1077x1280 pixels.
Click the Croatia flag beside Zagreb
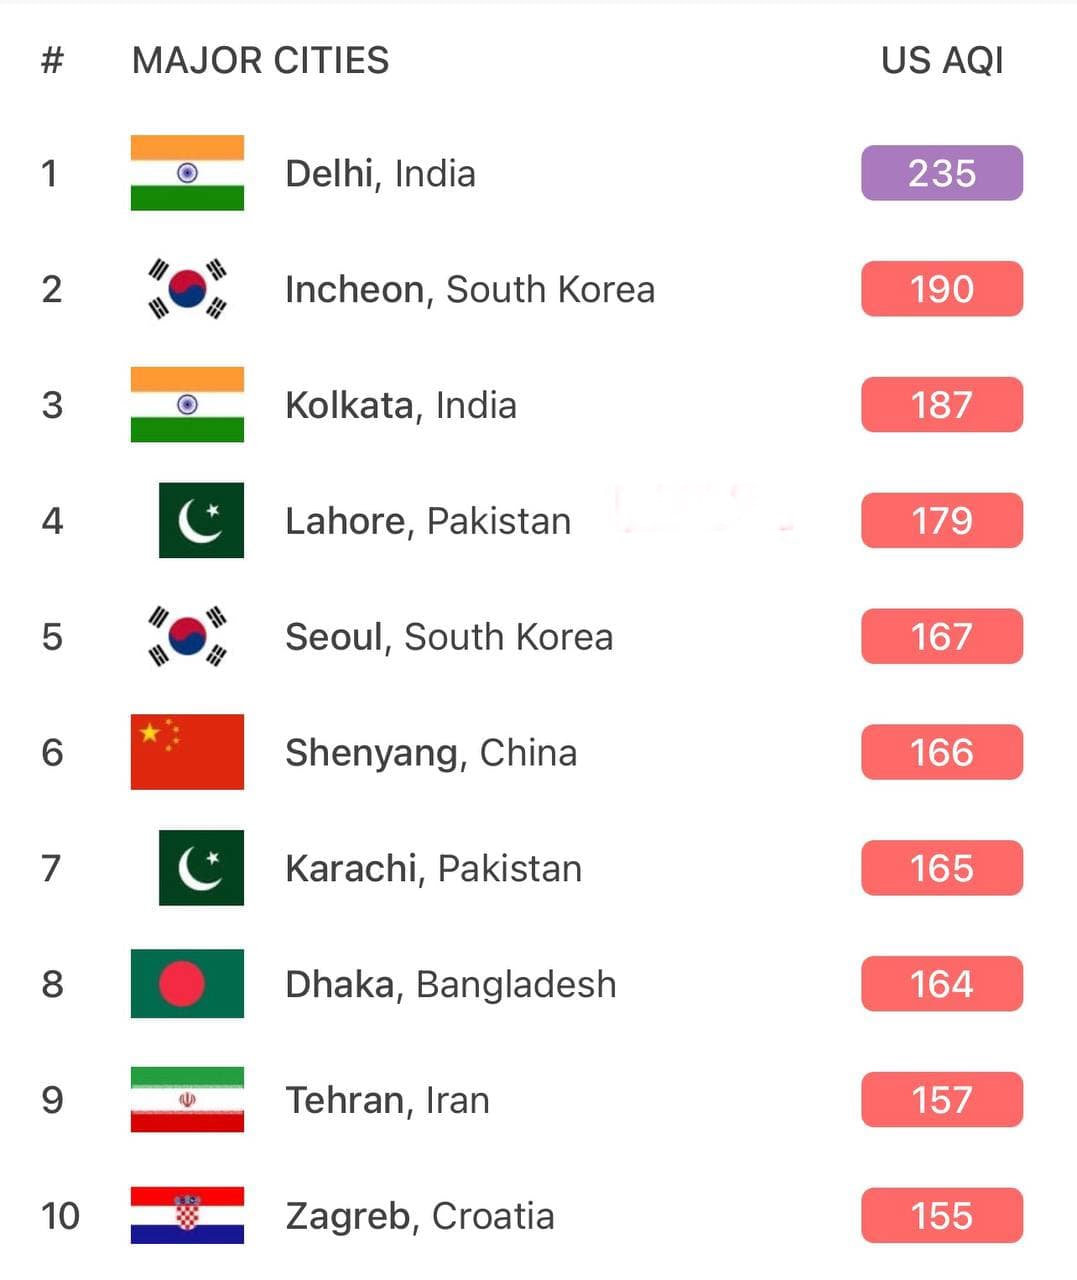pyautogui.click(x=187, y=1215)
